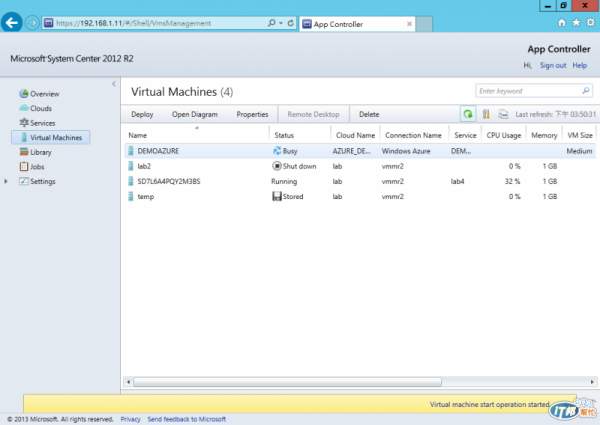Open the address bar dropdown arrow
The width and height of the screenshot is (600, 425).
[x=281, y=23]
